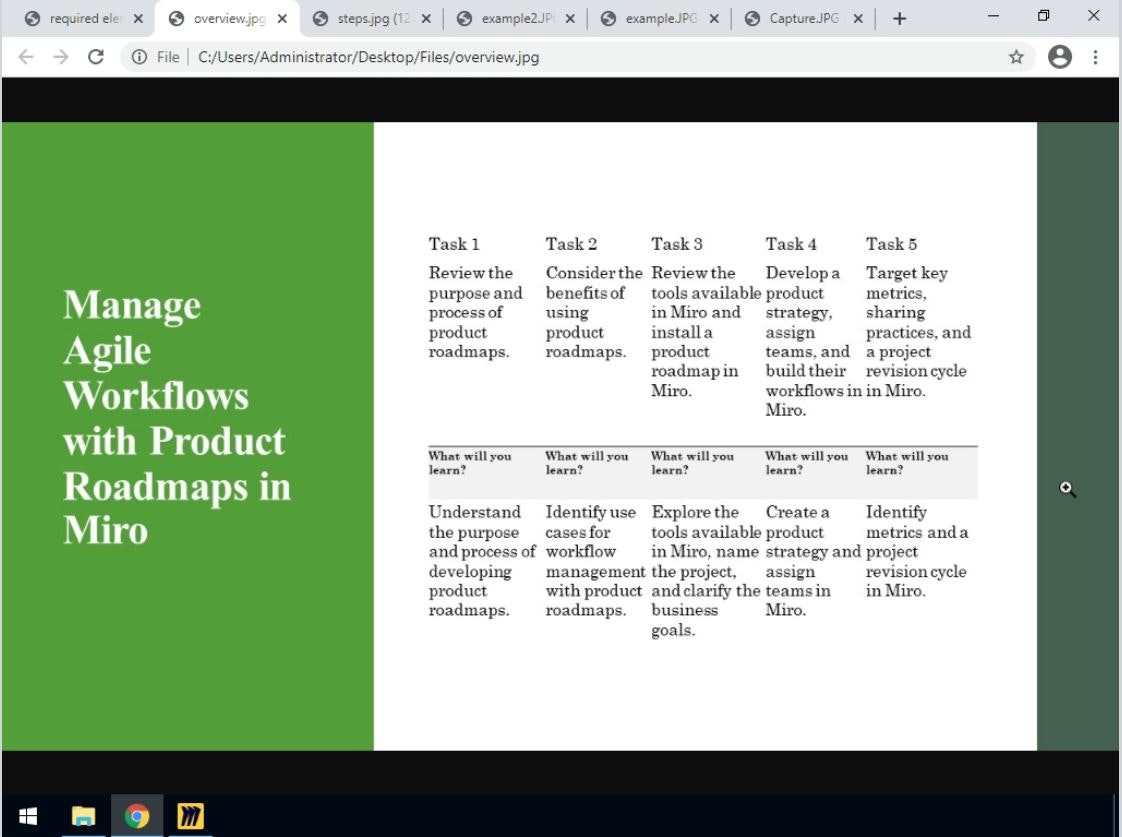Restore down the Chrome window

click(x=1043, y=16)
